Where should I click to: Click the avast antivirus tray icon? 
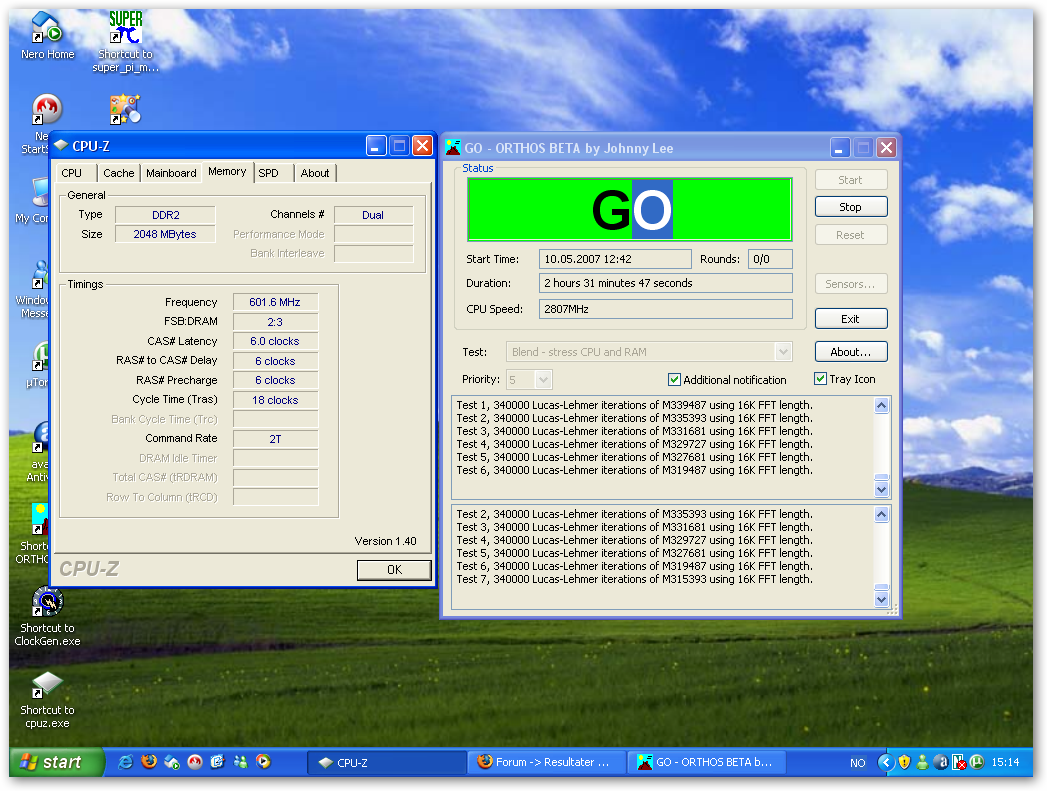coord(941,762)
